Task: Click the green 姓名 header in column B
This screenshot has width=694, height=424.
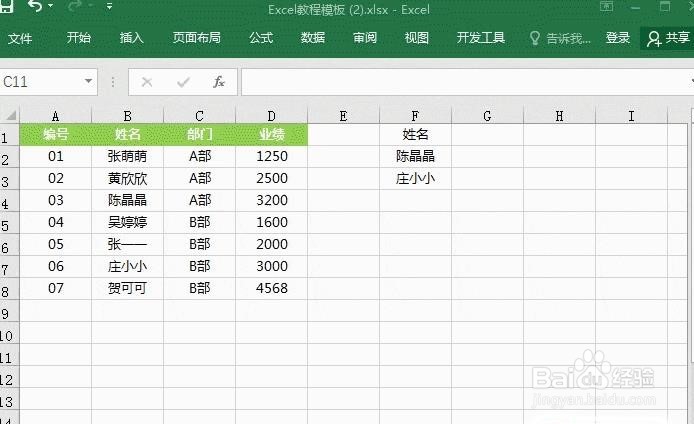Action: [127, 135]
